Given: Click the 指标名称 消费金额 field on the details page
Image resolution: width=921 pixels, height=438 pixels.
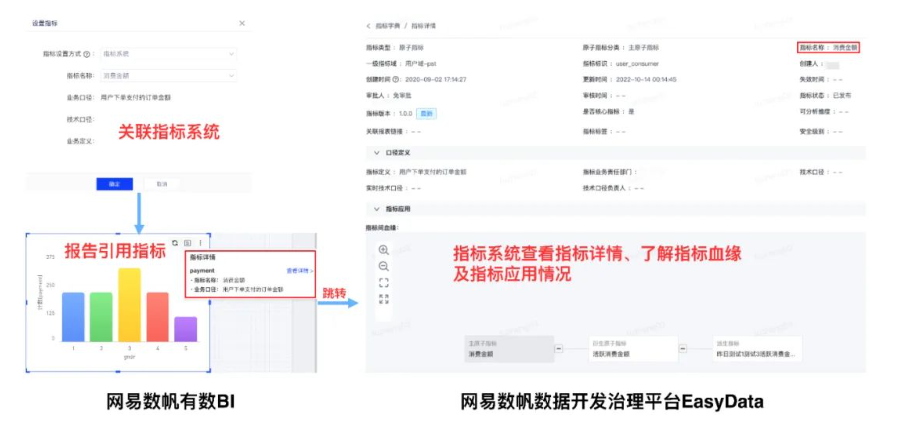Looking at the screenshot, I should pos(829,48).
